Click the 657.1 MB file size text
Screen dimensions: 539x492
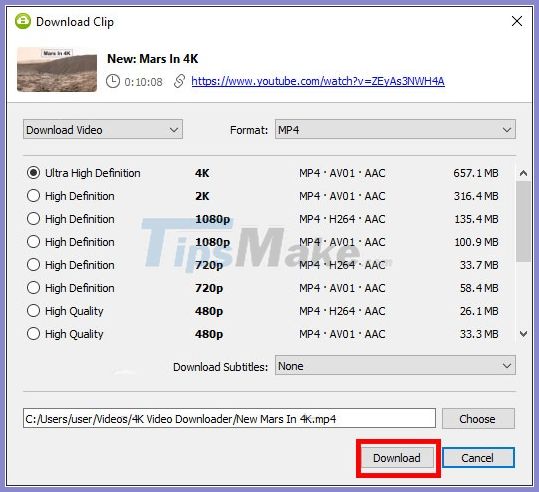[476, 173]
